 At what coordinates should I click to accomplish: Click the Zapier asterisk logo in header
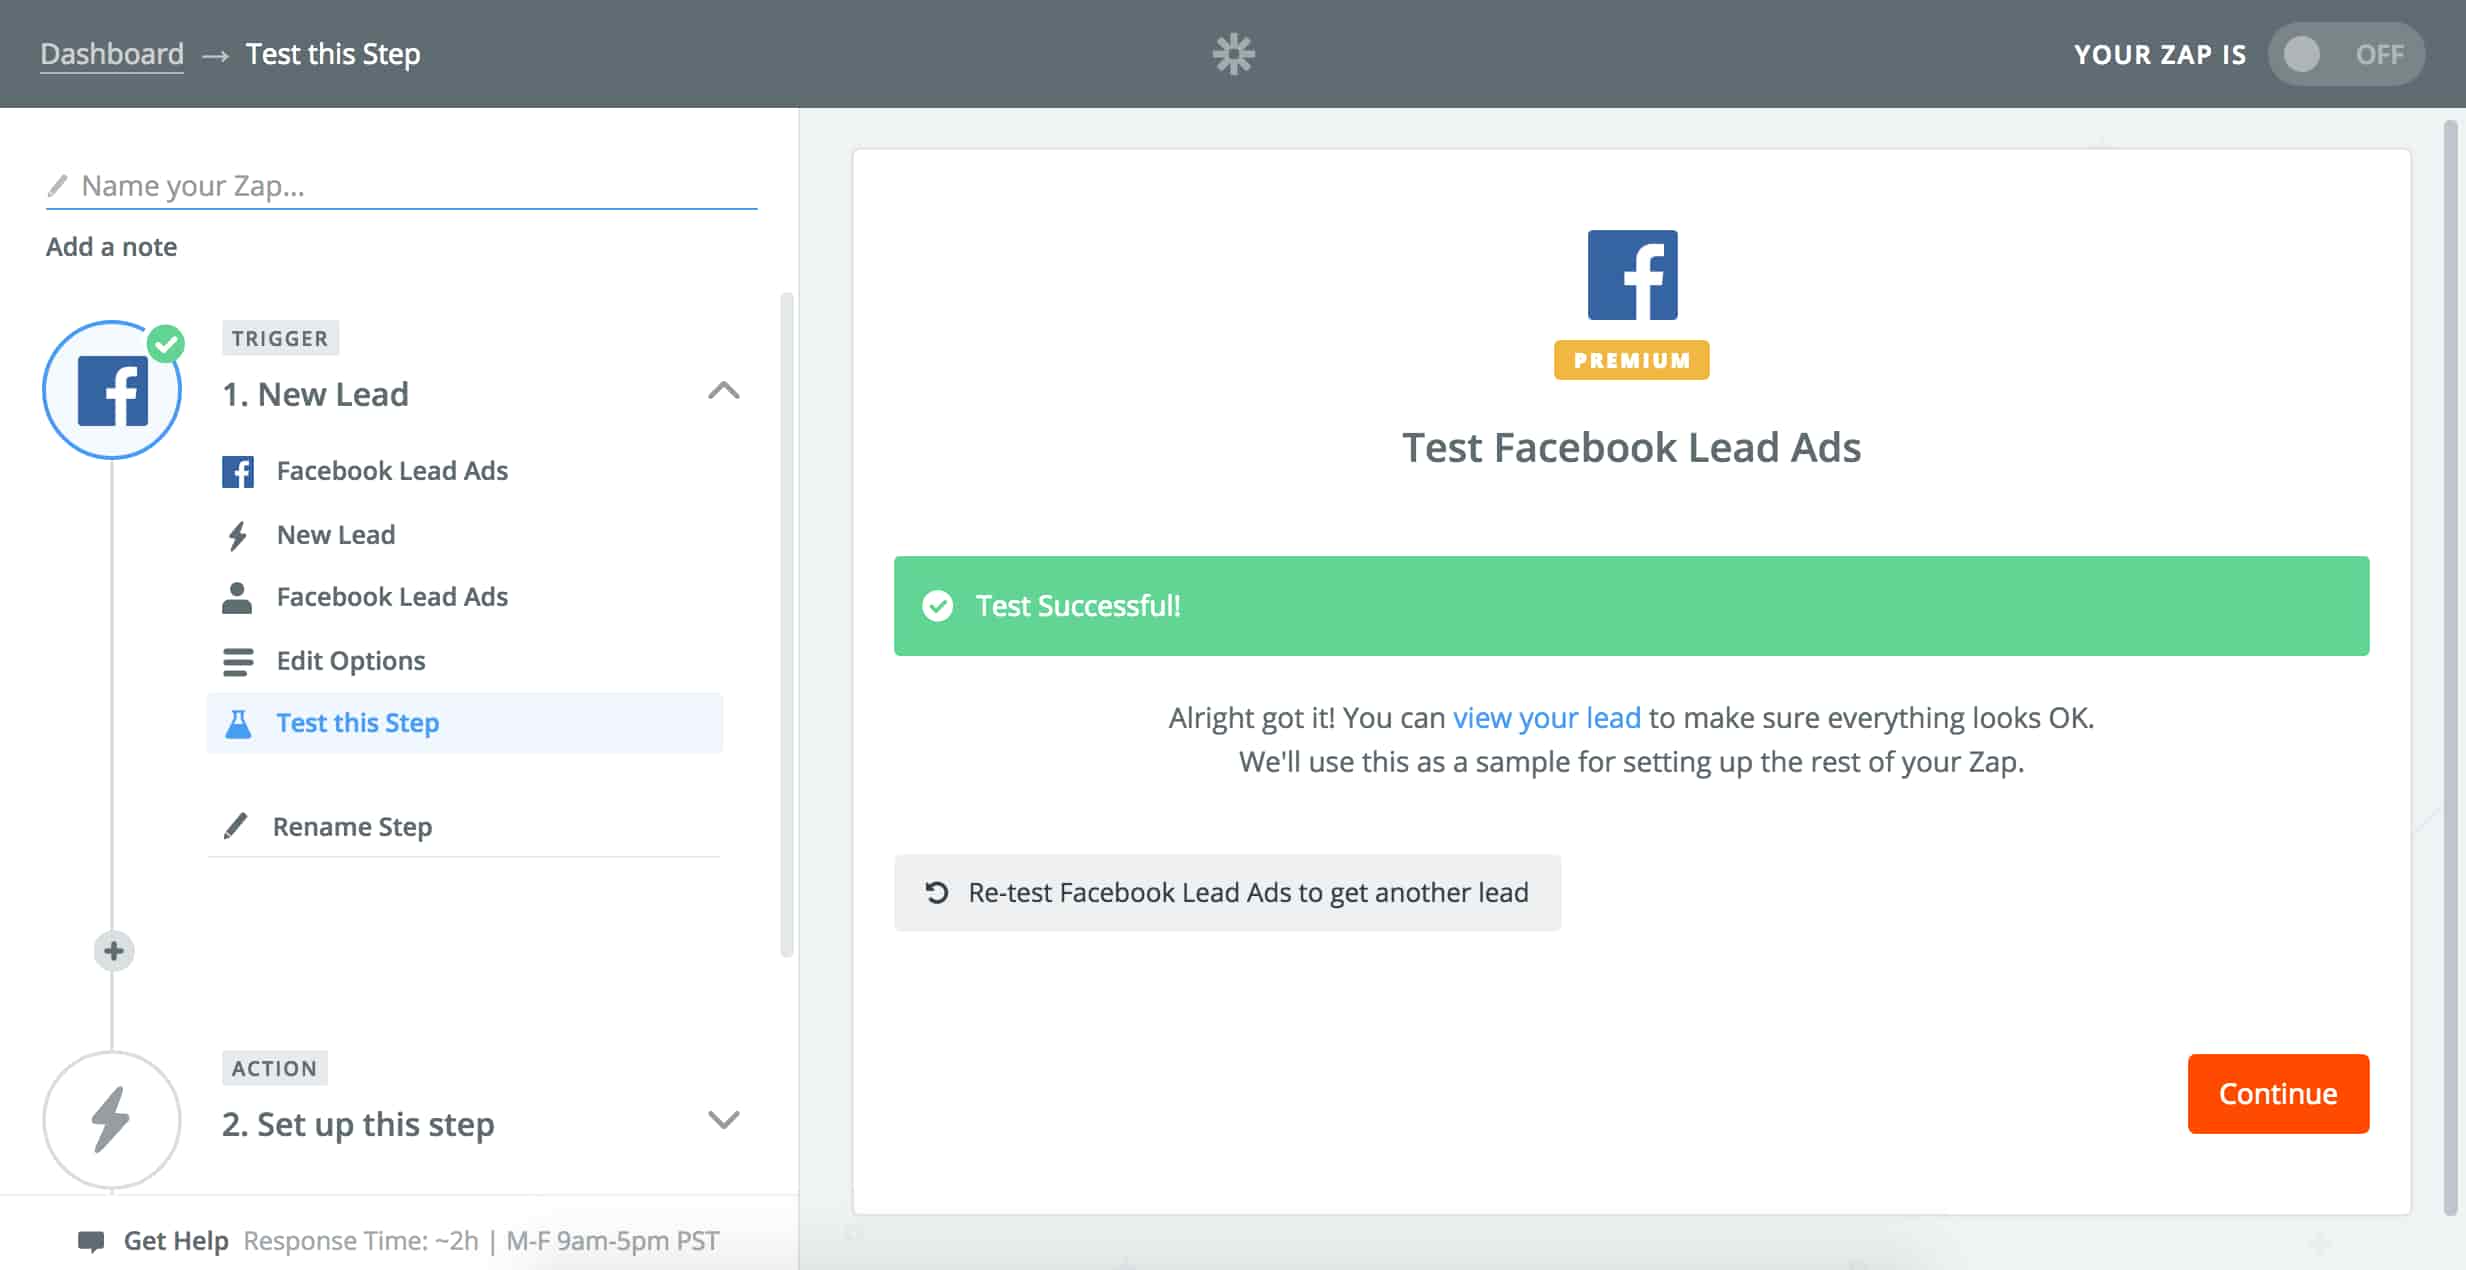point(1233,54)
